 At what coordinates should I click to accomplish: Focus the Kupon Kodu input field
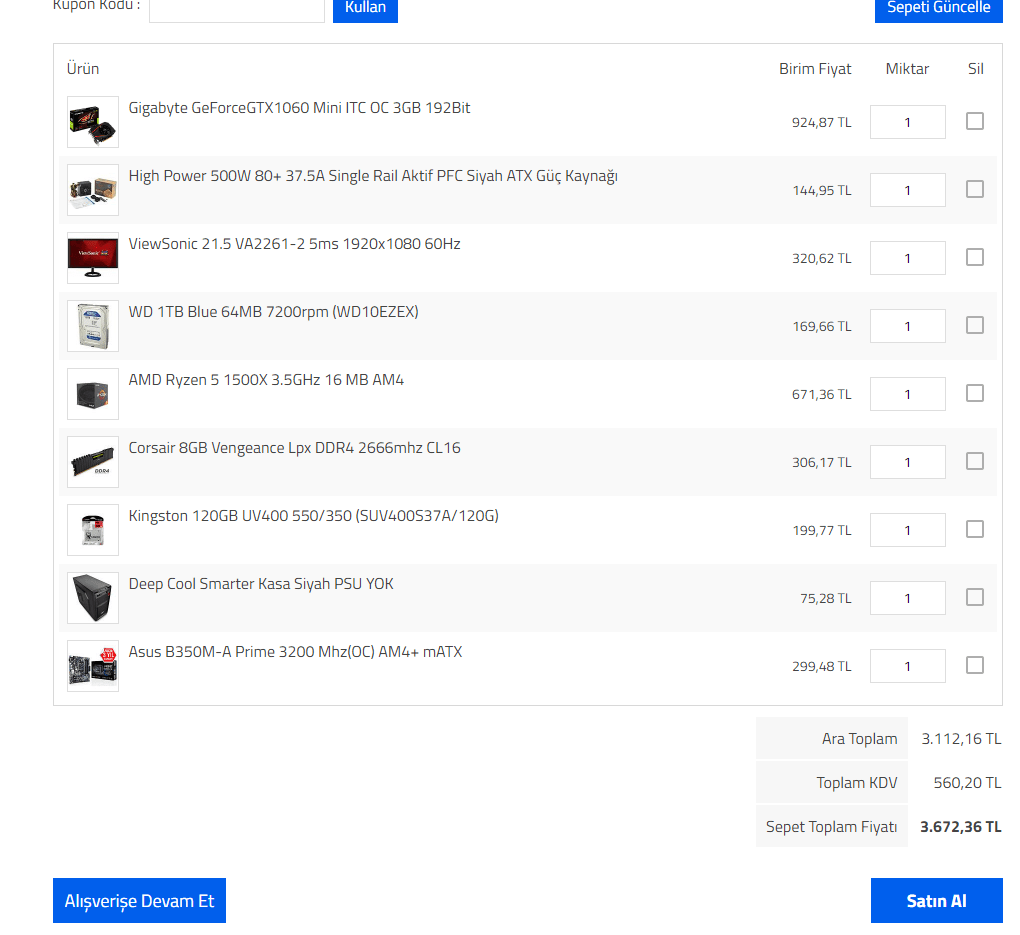pos(237,10)
